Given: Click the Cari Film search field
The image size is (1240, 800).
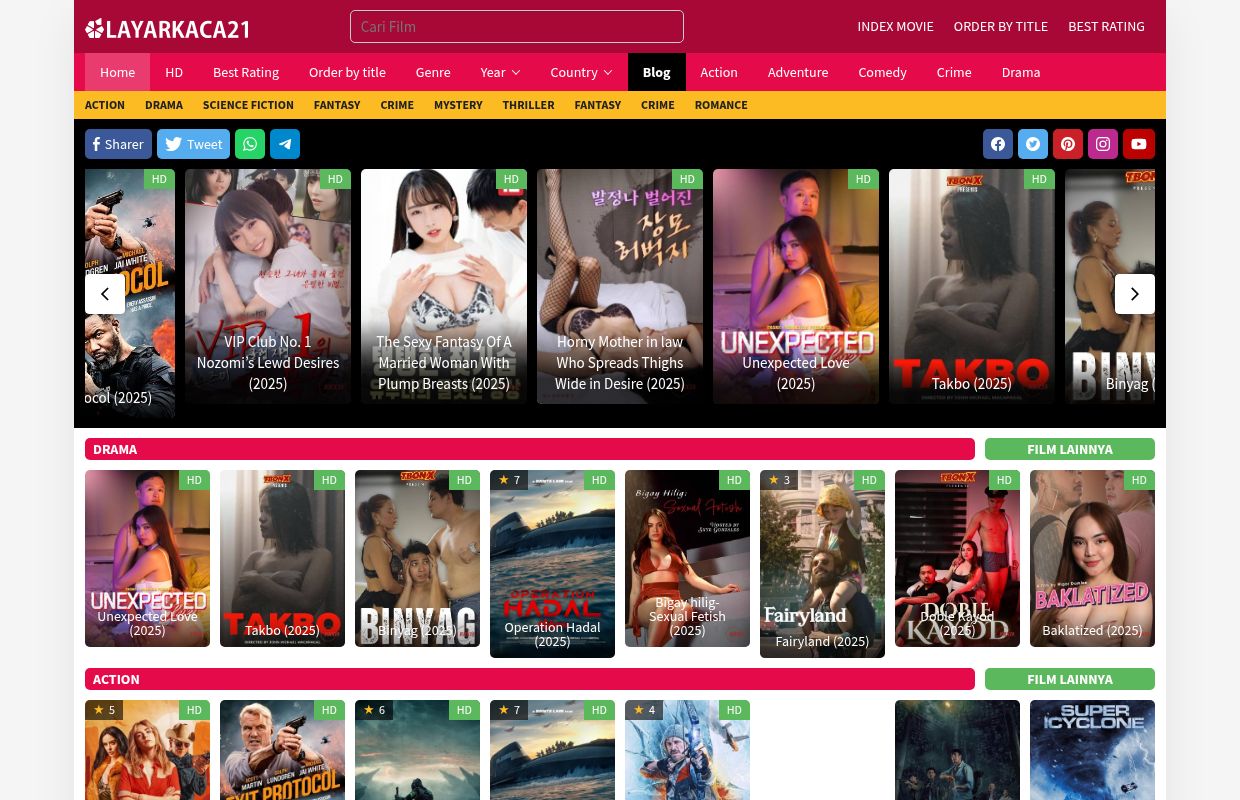Looking at the screenshot, I should pyautogui.click(x=517, y=27).
